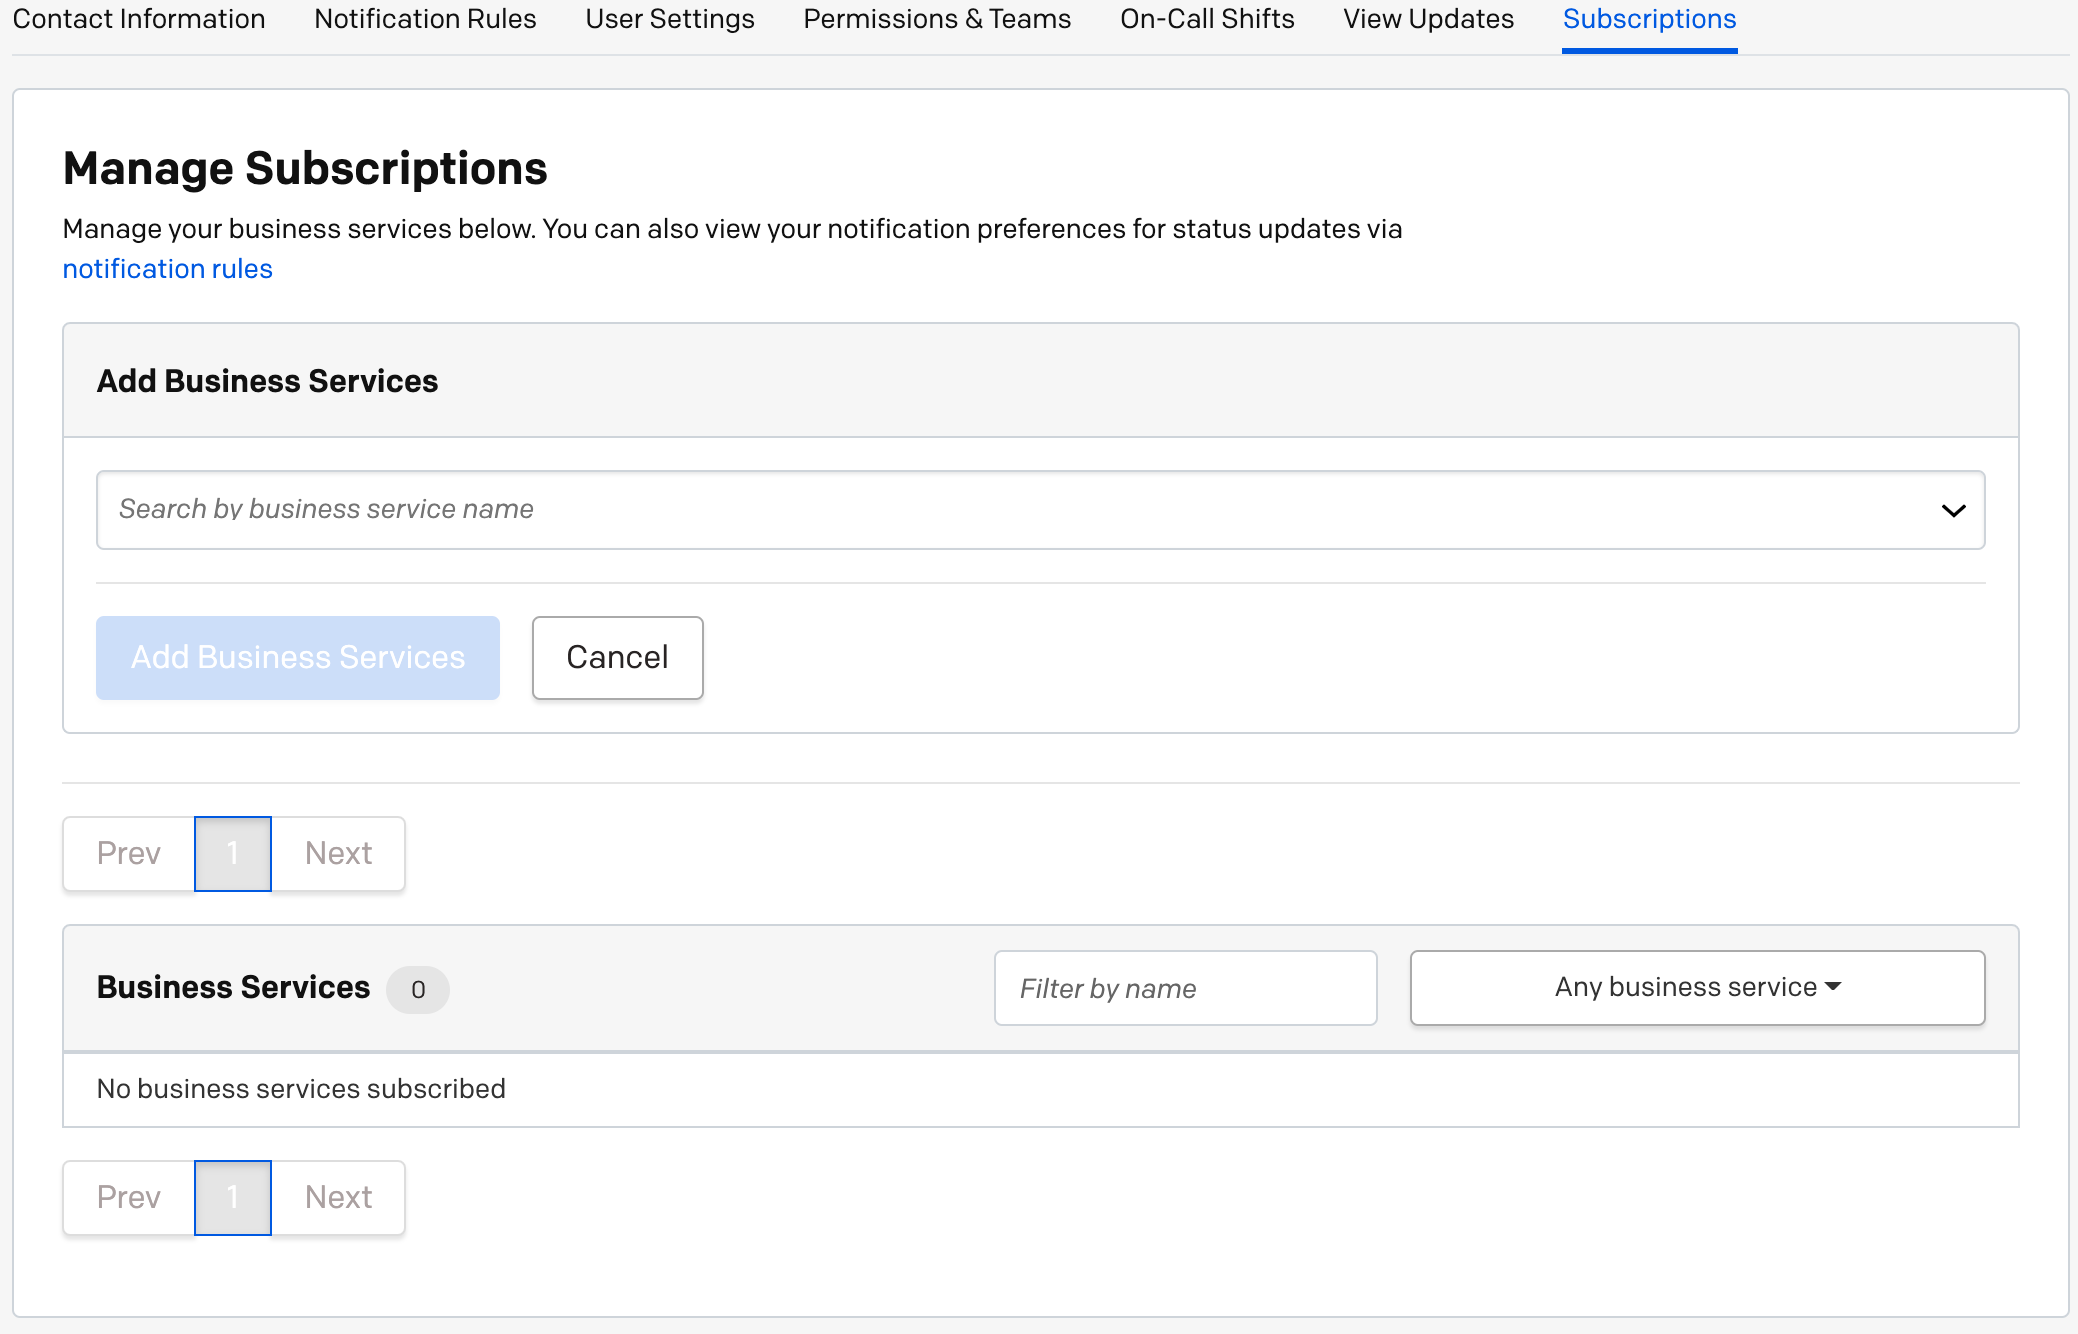This screenshot has width=2078, height=1334.
Task: Select the View Updates tab
Action: tap(1428, 19)
